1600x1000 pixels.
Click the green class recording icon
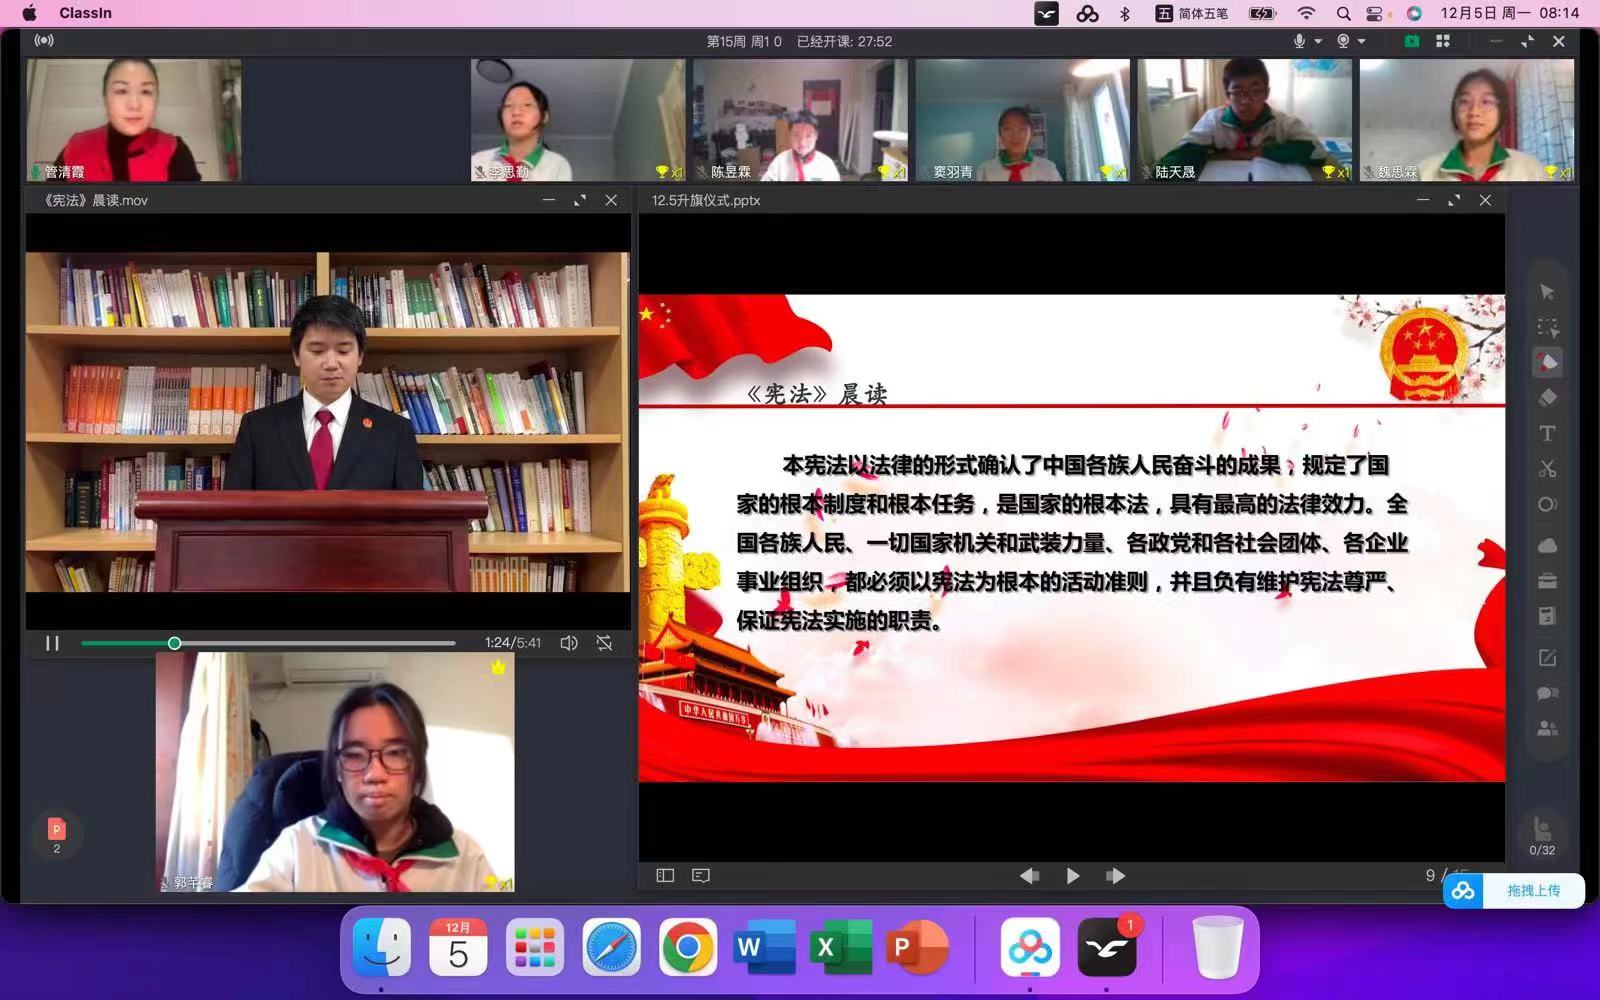1411,41
